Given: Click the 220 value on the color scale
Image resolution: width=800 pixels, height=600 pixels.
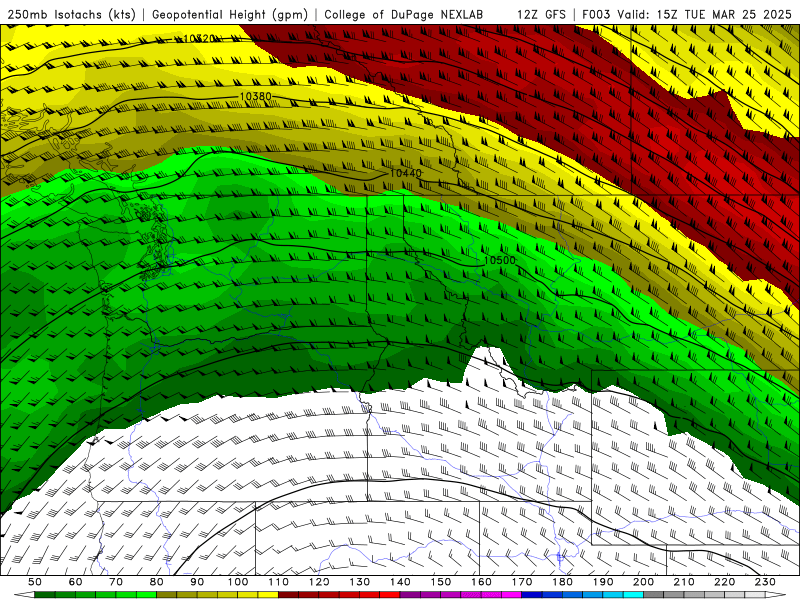Looking at the screenshot, I should click(725, 582).
